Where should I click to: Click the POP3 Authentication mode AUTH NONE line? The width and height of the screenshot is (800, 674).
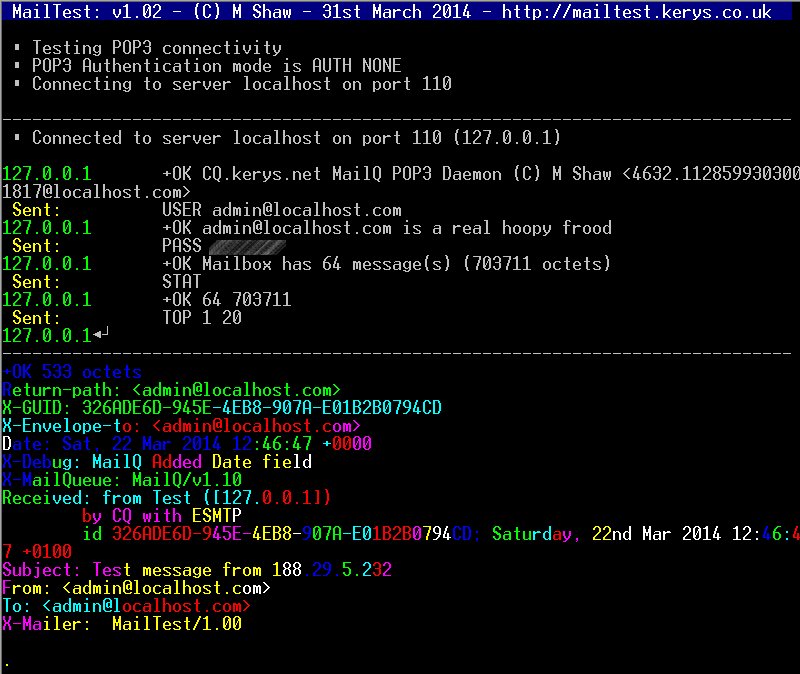pos(216,66)
